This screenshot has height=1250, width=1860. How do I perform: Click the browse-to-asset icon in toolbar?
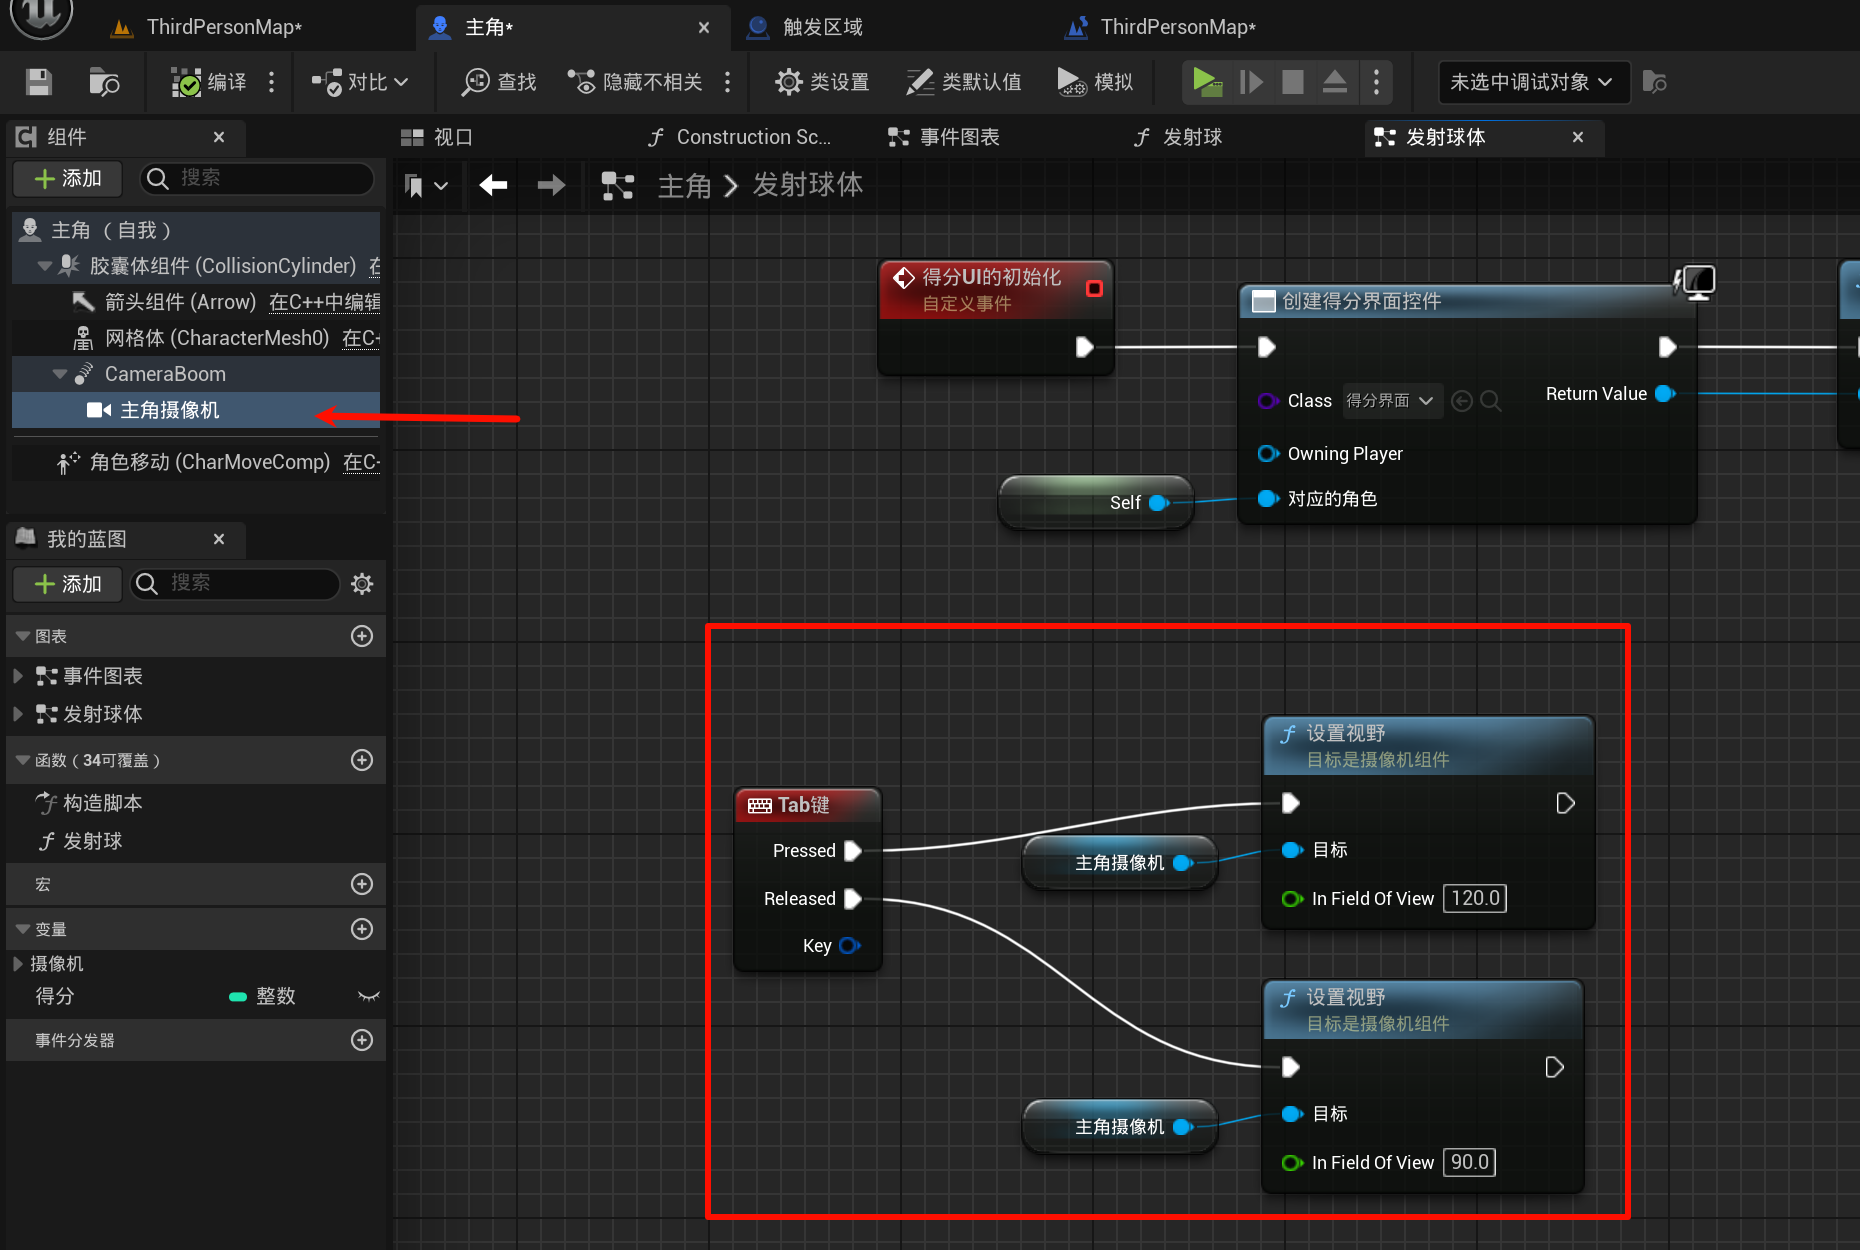click(104, 82)
